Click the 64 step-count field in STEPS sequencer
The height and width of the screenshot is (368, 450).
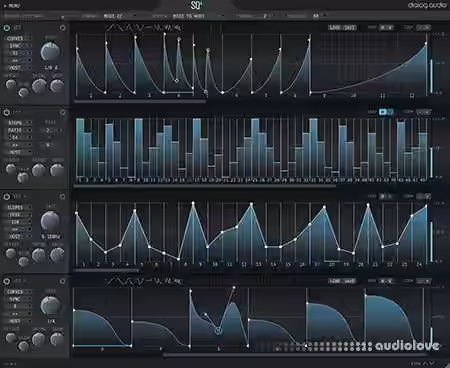click(19, 137)
